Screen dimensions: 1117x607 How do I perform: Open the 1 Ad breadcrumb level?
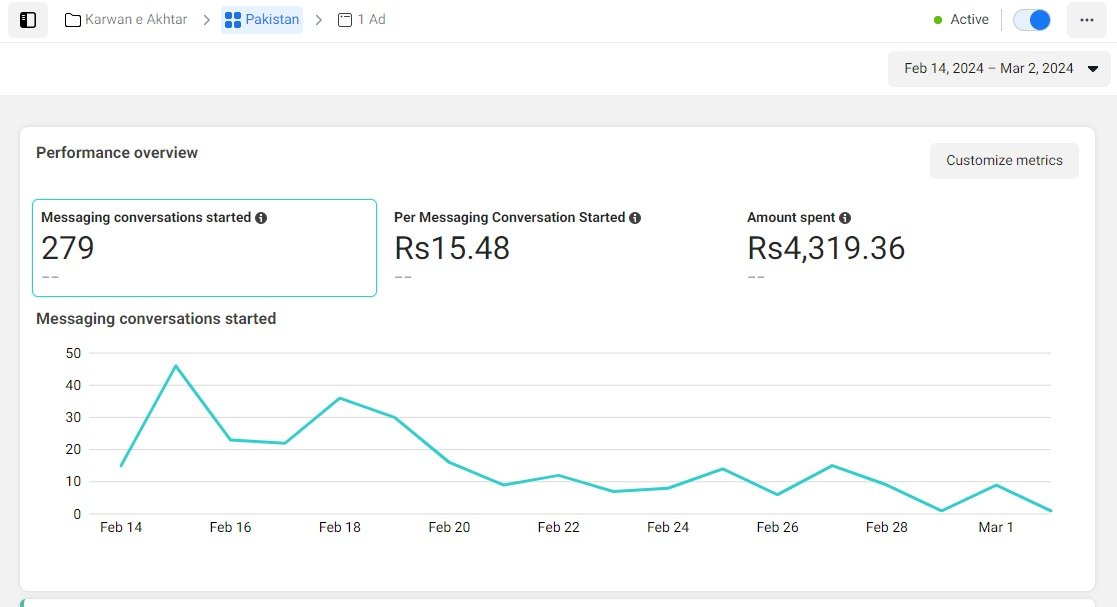coord(371,20)
